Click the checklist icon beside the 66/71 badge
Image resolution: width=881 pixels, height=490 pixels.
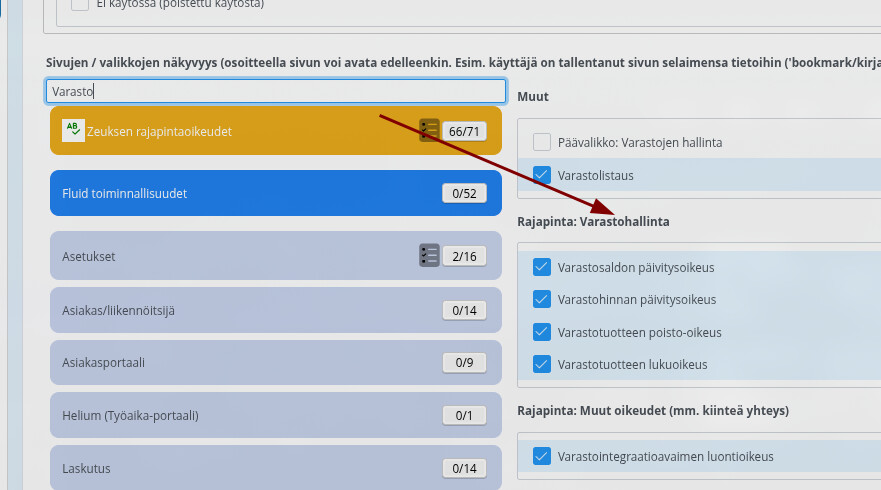click(429, 131)
